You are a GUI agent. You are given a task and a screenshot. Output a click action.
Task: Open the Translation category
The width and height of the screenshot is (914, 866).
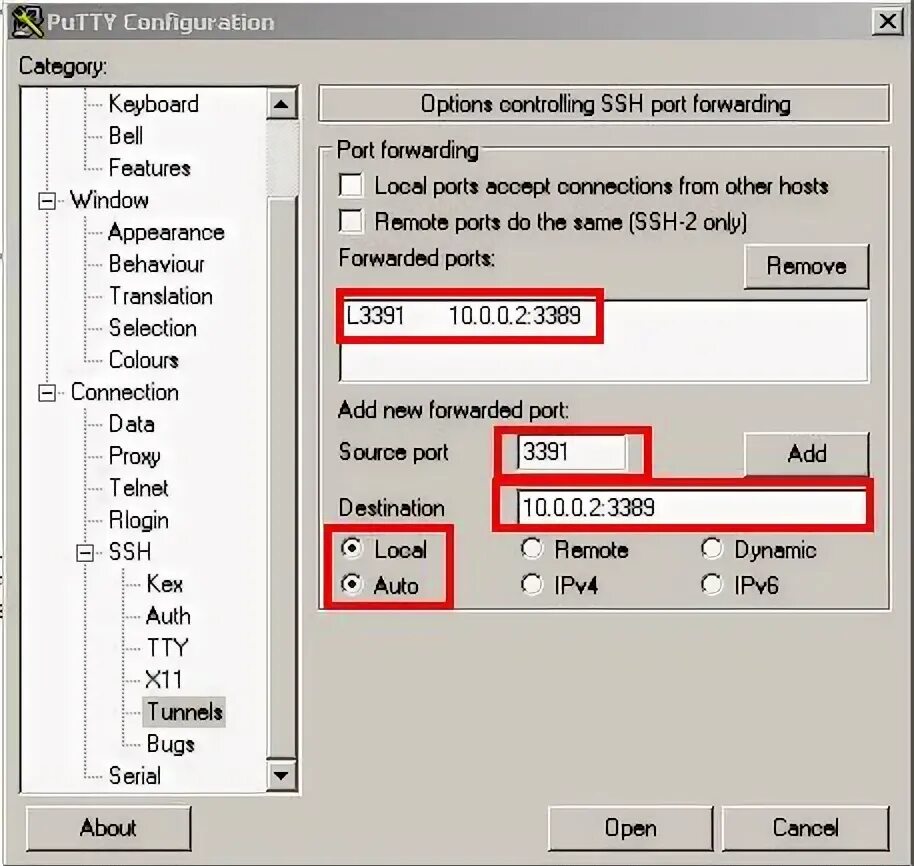(161, 296)
